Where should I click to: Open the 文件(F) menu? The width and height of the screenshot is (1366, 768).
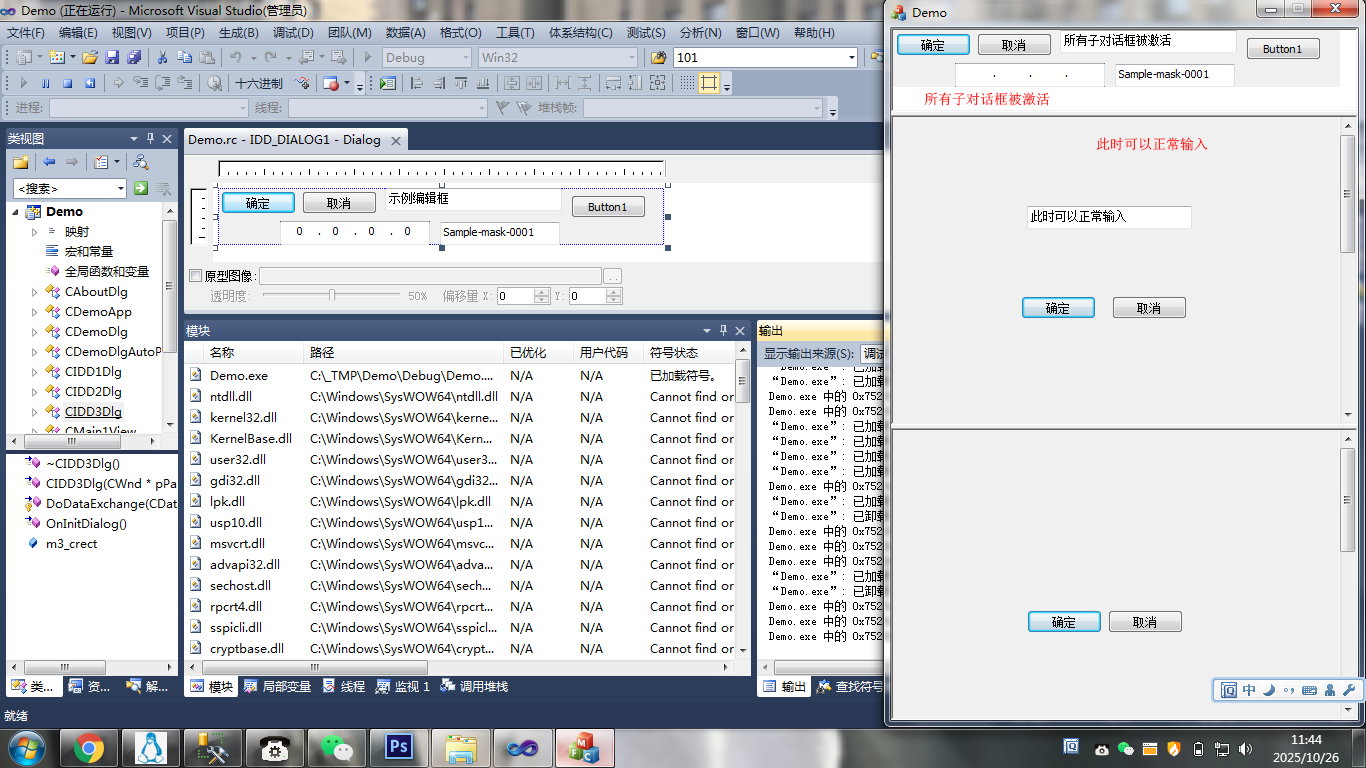click(x=26, y=32)
